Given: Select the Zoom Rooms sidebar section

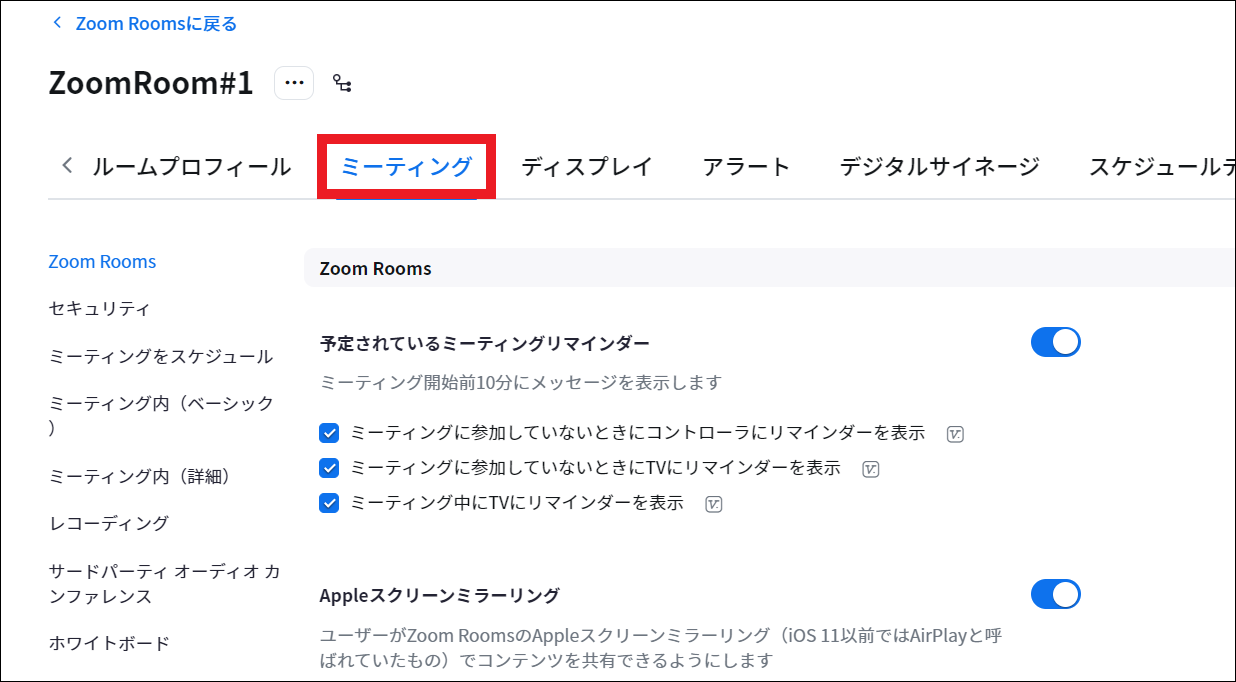Looking at the screenshot, I should (x=103, y=262).
